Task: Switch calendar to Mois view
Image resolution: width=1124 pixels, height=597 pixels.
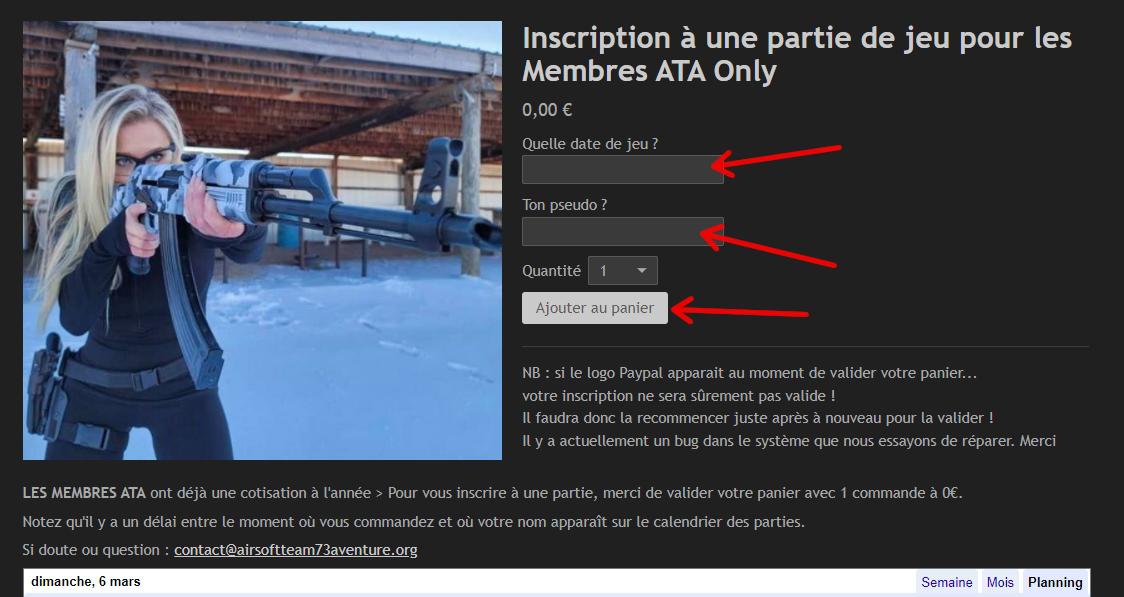Action: tap(1000, 582)
